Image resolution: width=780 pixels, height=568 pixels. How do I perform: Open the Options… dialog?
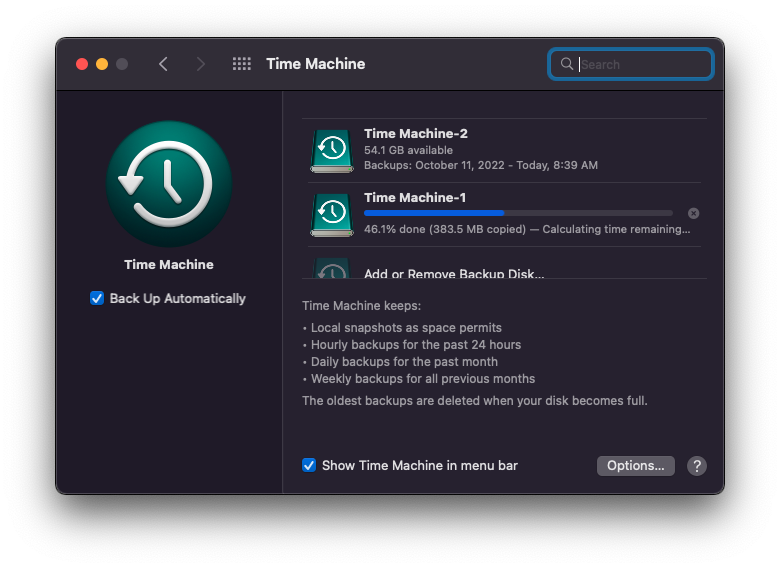(636, 466)
